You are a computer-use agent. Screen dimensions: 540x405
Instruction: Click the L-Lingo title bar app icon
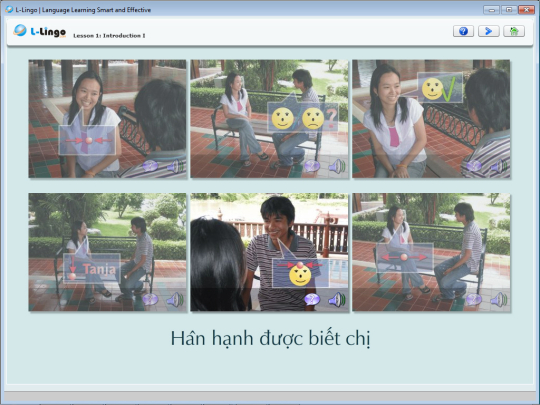(x=9, y=10)
